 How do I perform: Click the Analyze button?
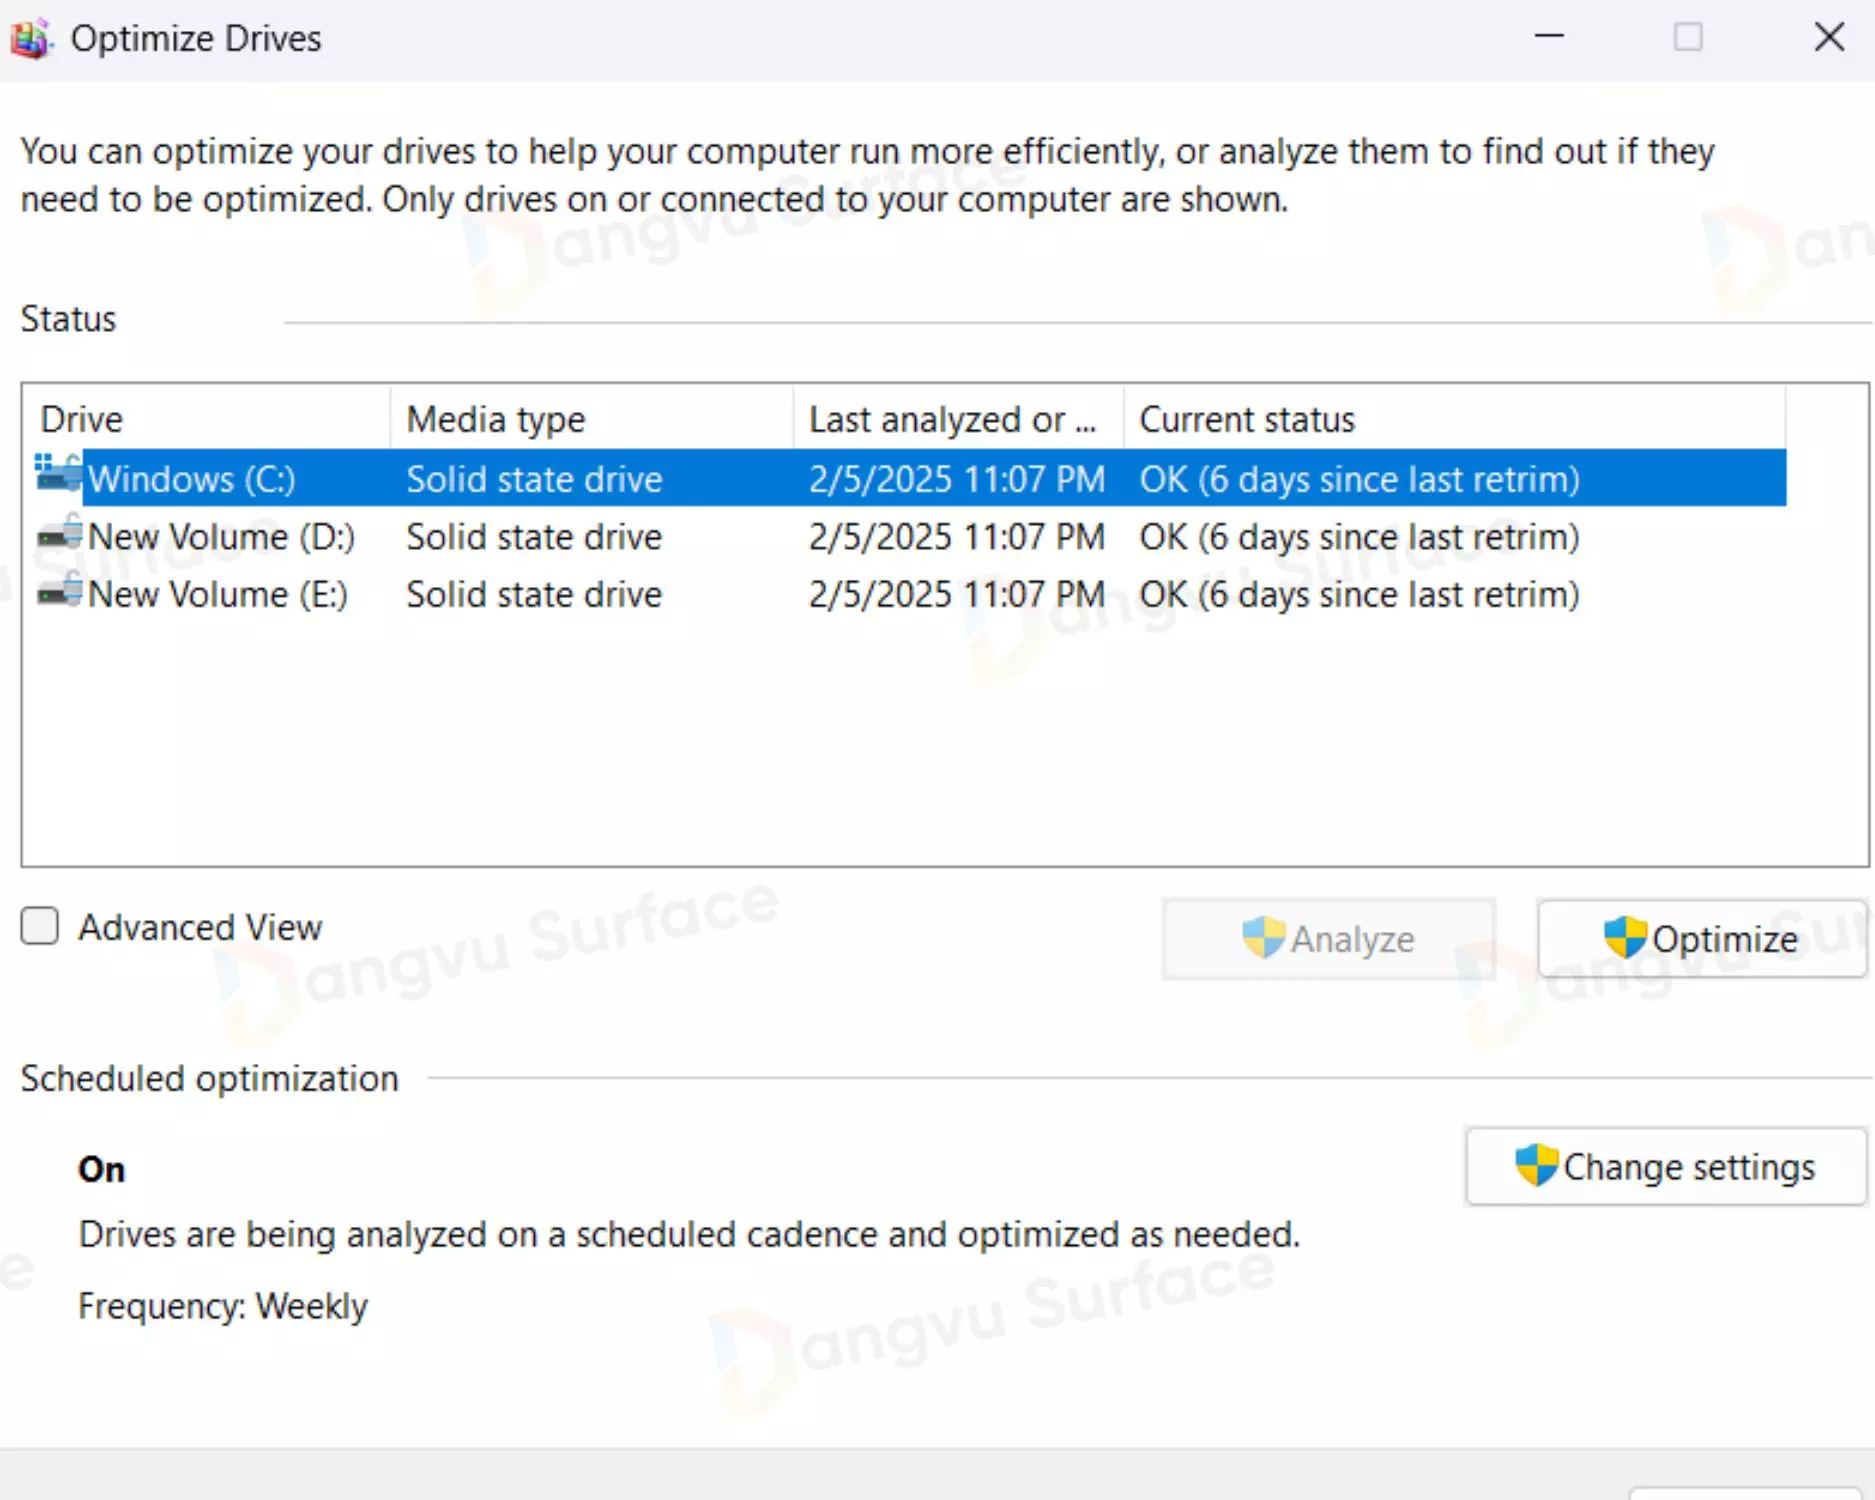pyautogui.click(x=1328, y=939)
